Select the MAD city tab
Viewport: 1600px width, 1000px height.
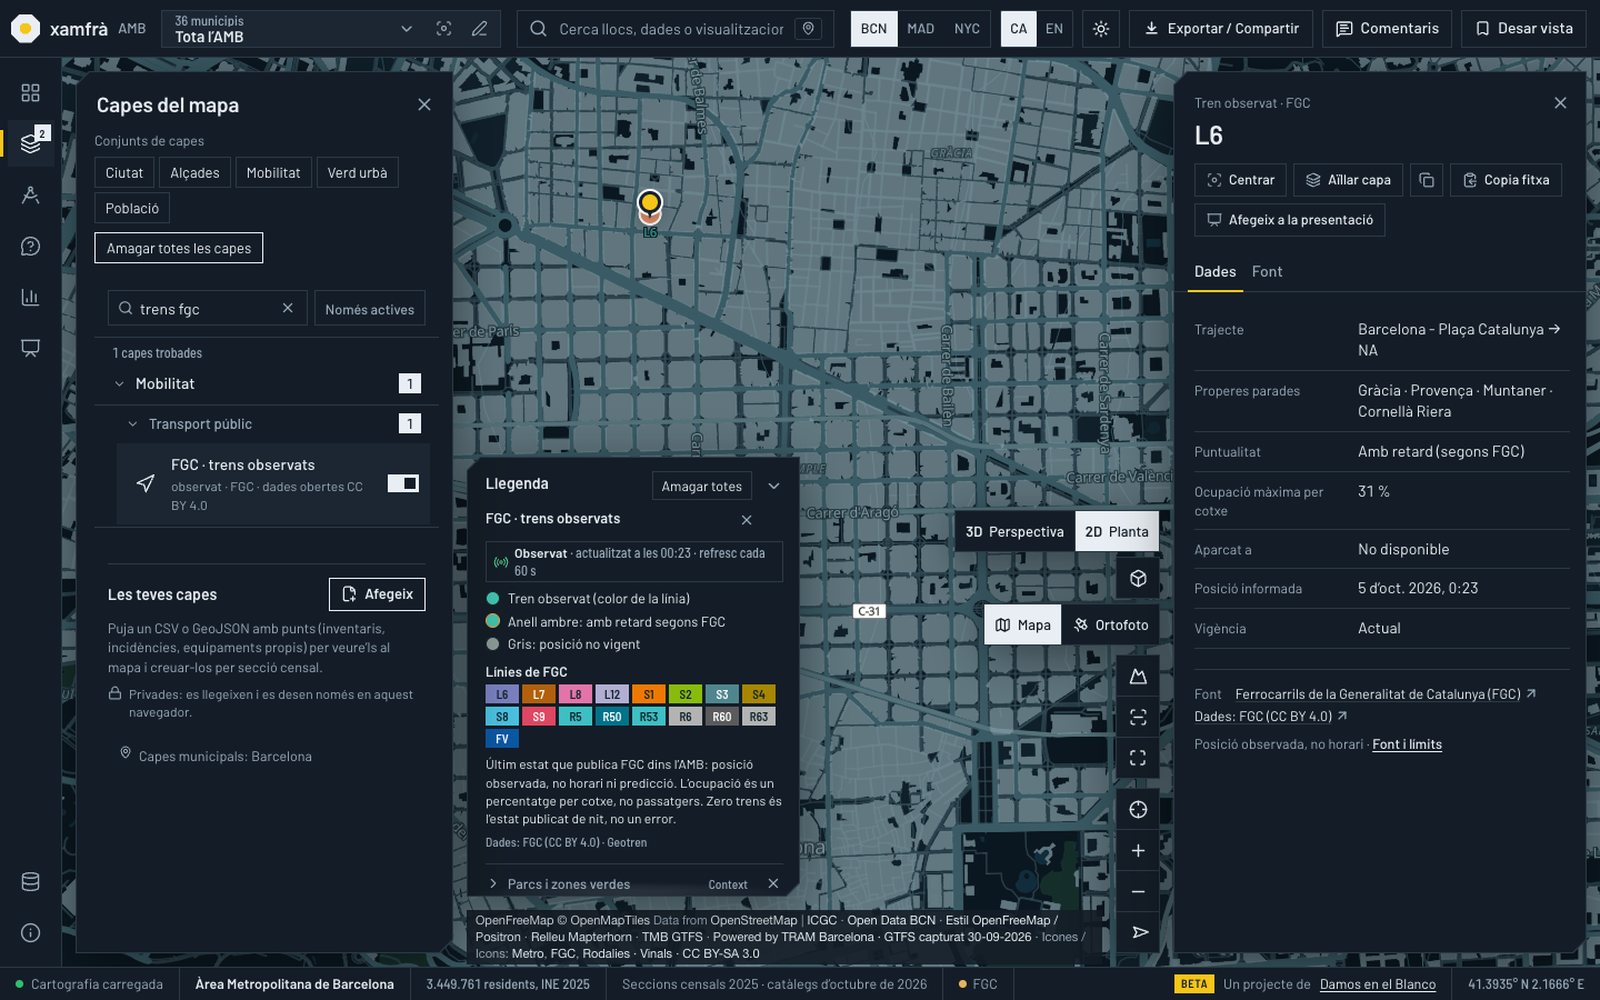920,29
